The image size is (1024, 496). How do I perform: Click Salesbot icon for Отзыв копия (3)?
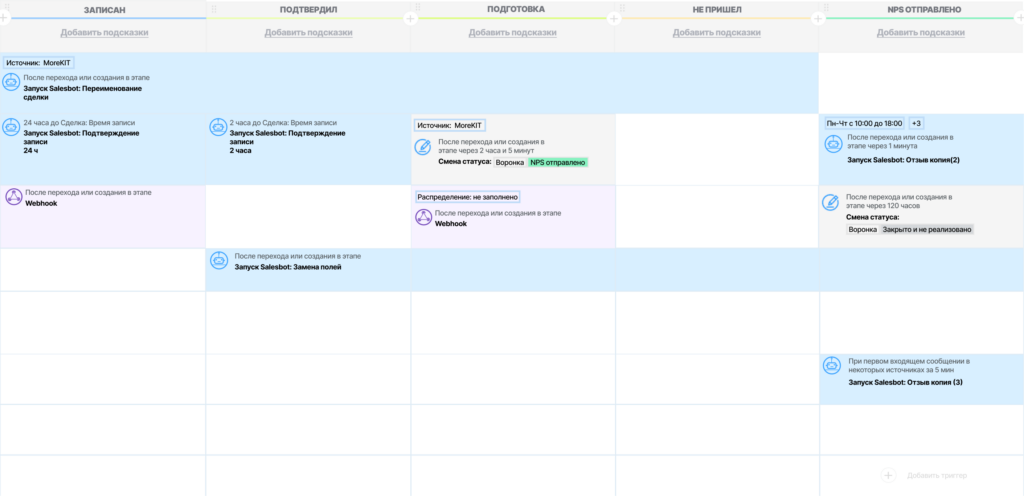(x=832, y=366)
